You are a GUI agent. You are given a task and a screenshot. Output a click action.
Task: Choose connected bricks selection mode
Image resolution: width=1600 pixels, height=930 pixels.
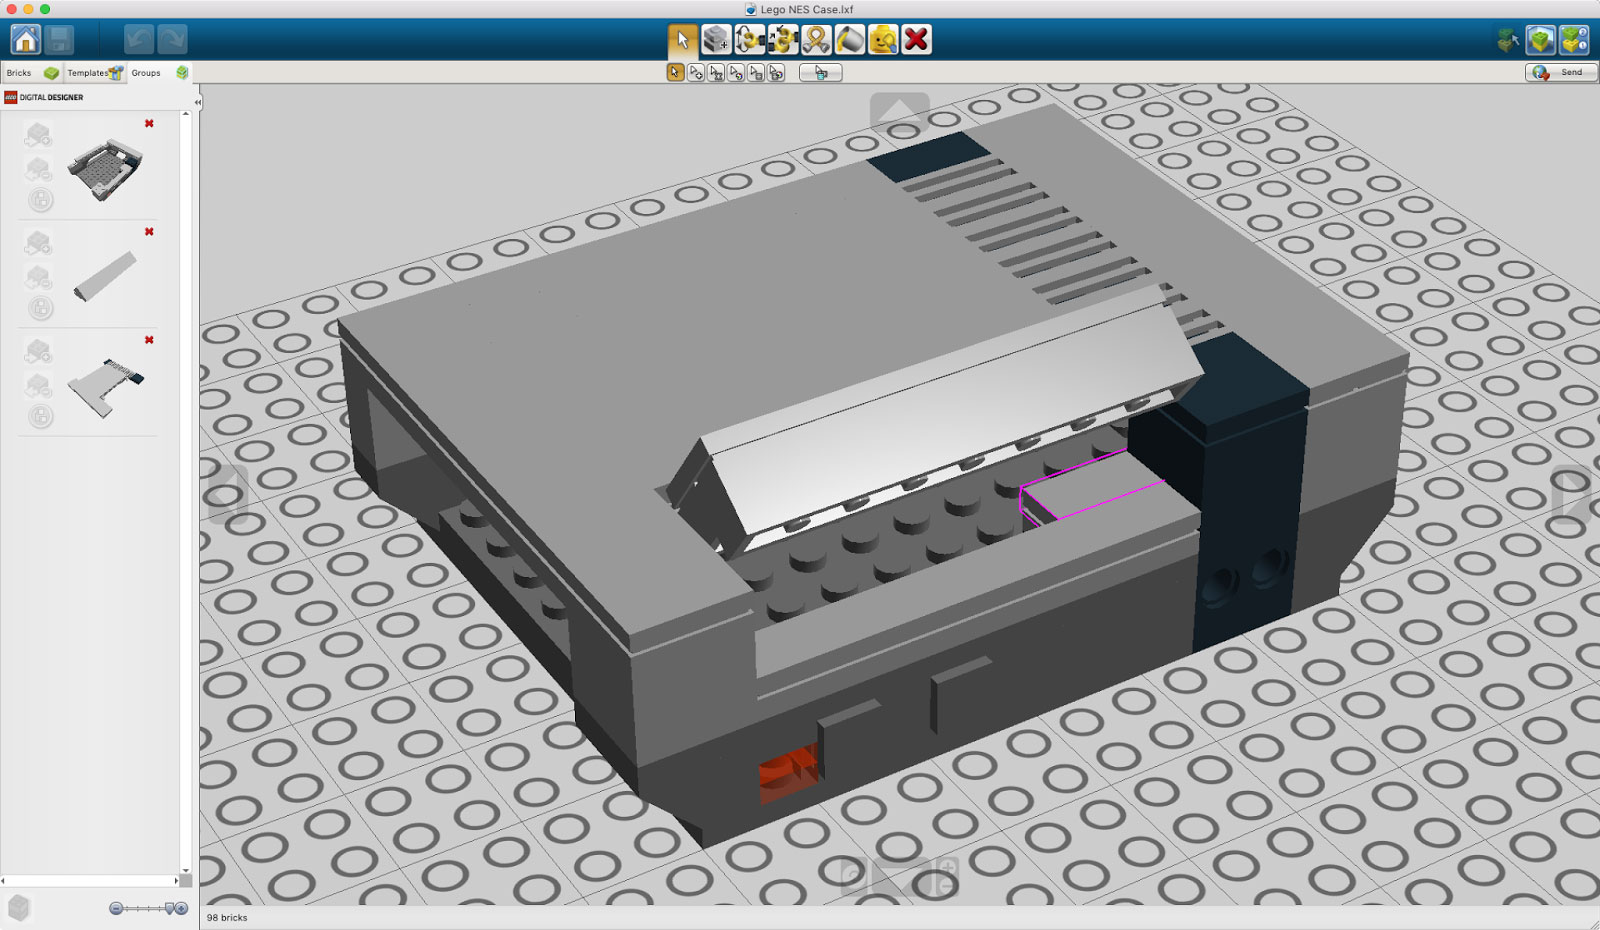716,72
